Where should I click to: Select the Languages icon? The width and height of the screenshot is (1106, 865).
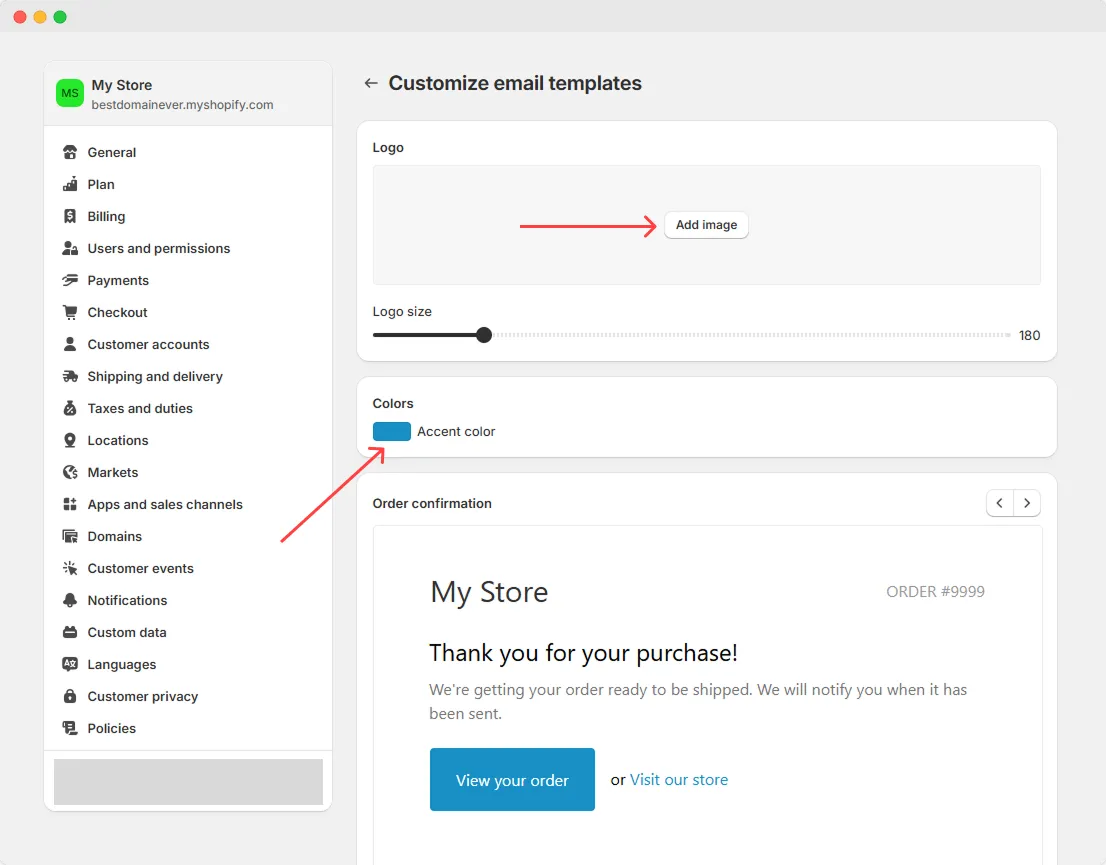click(70, 664)
